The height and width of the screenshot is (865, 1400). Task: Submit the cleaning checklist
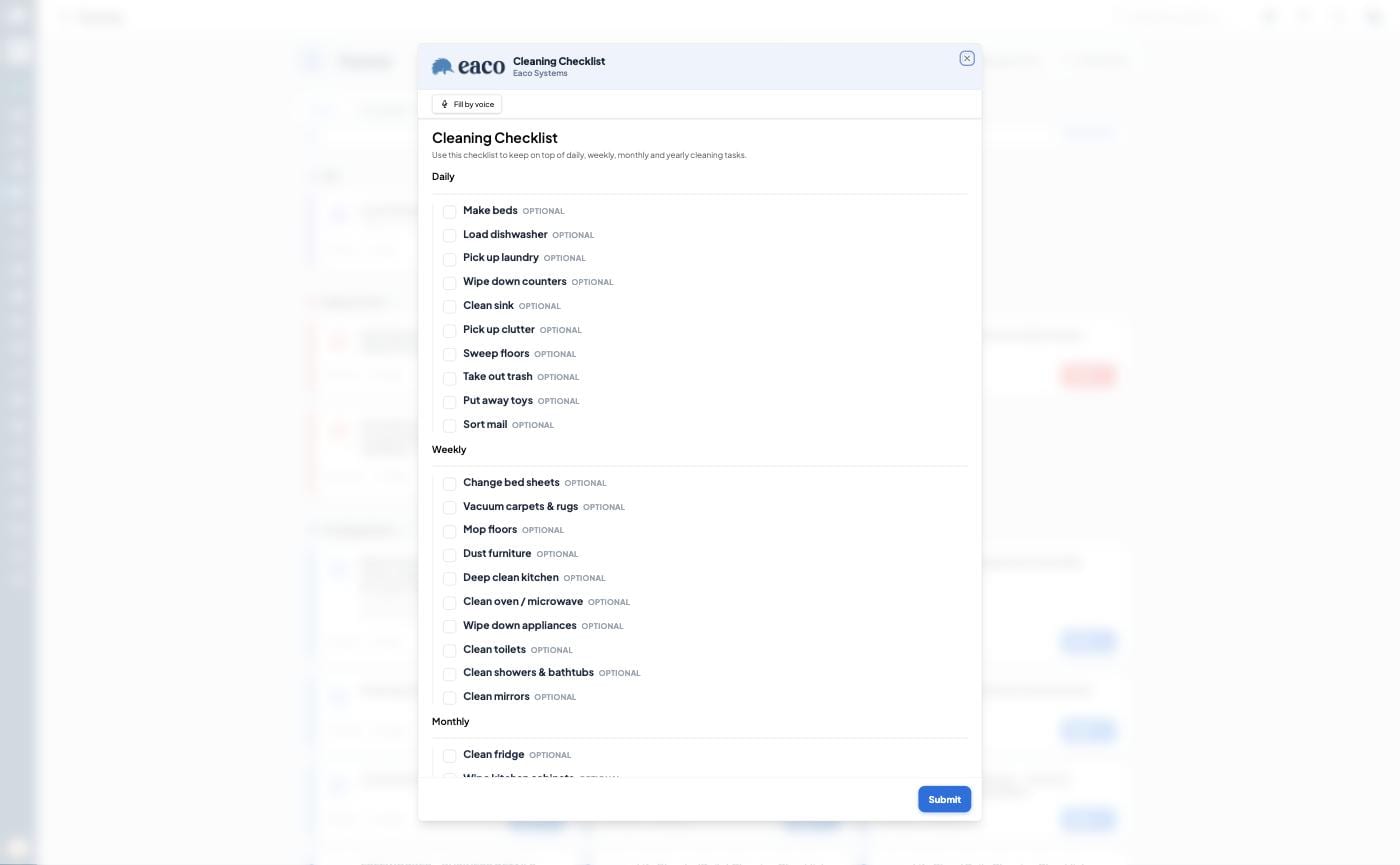click(944, 799)
